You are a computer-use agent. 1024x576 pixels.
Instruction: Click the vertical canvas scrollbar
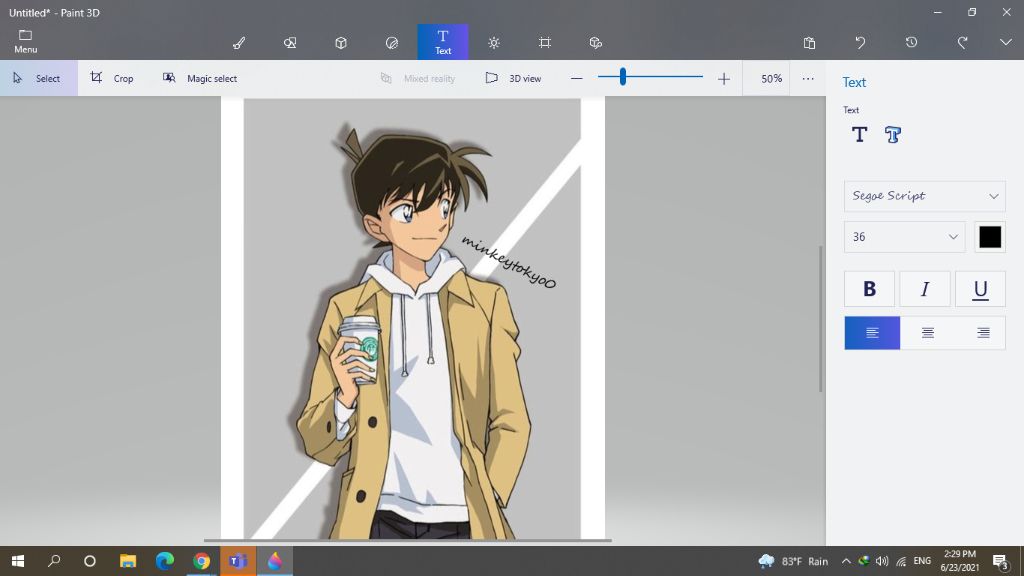tap(821, 319)
